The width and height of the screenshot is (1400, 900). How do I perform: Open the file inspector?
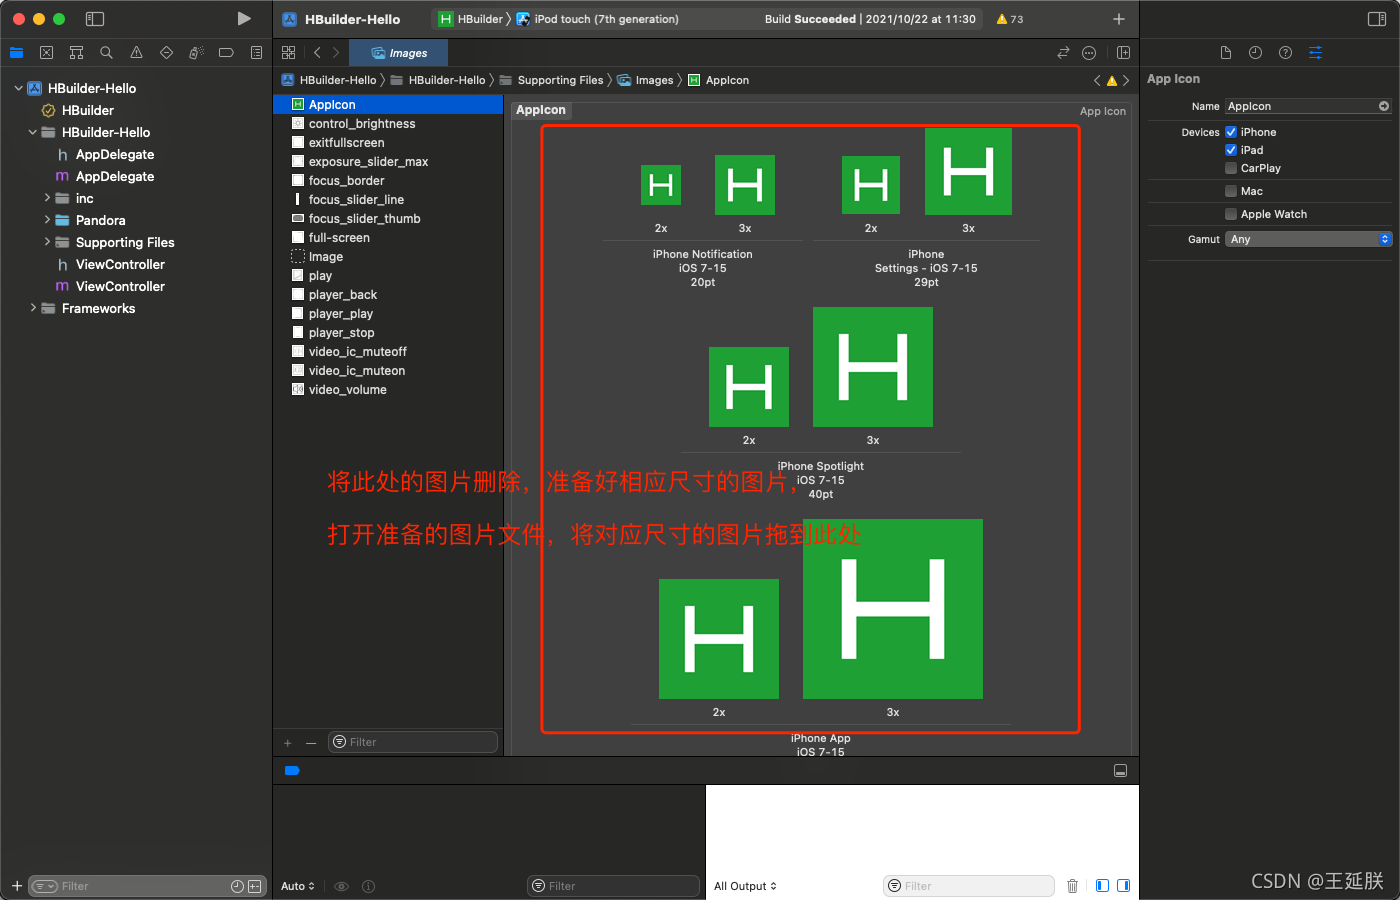point(1226,53)
